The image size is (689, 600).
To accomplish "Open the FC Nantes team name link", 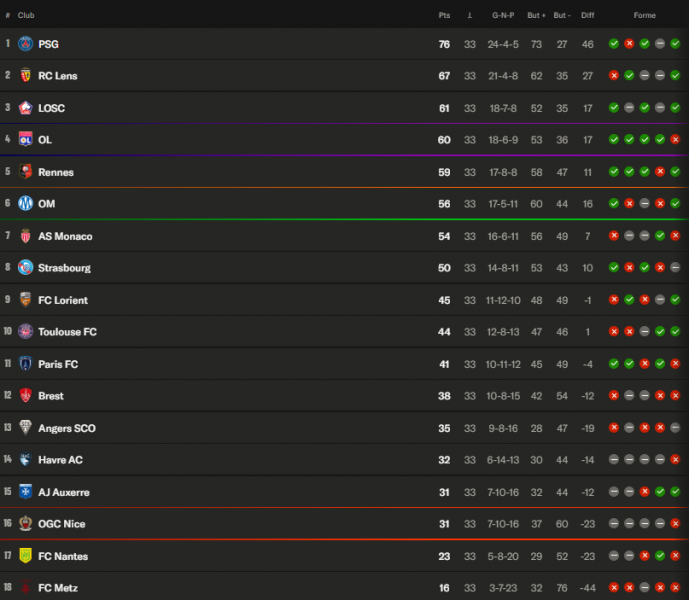I will coord(63,556).
